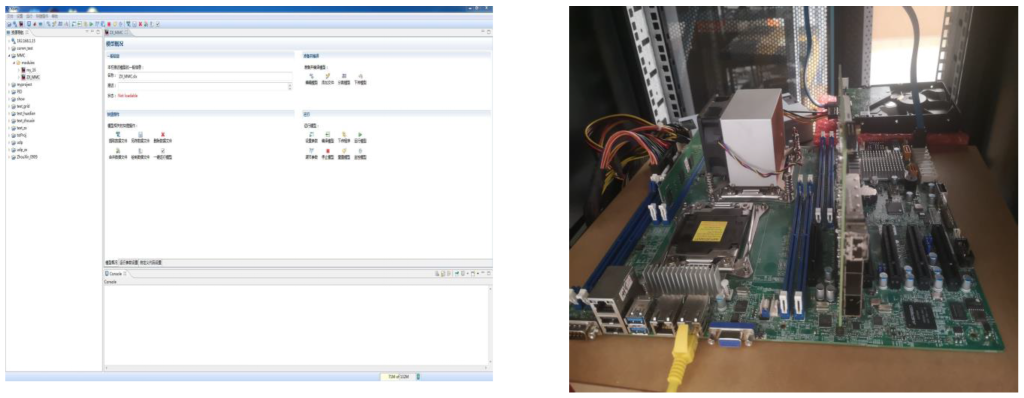
Task: Expand the myproject node
Action: coord(9,84)
